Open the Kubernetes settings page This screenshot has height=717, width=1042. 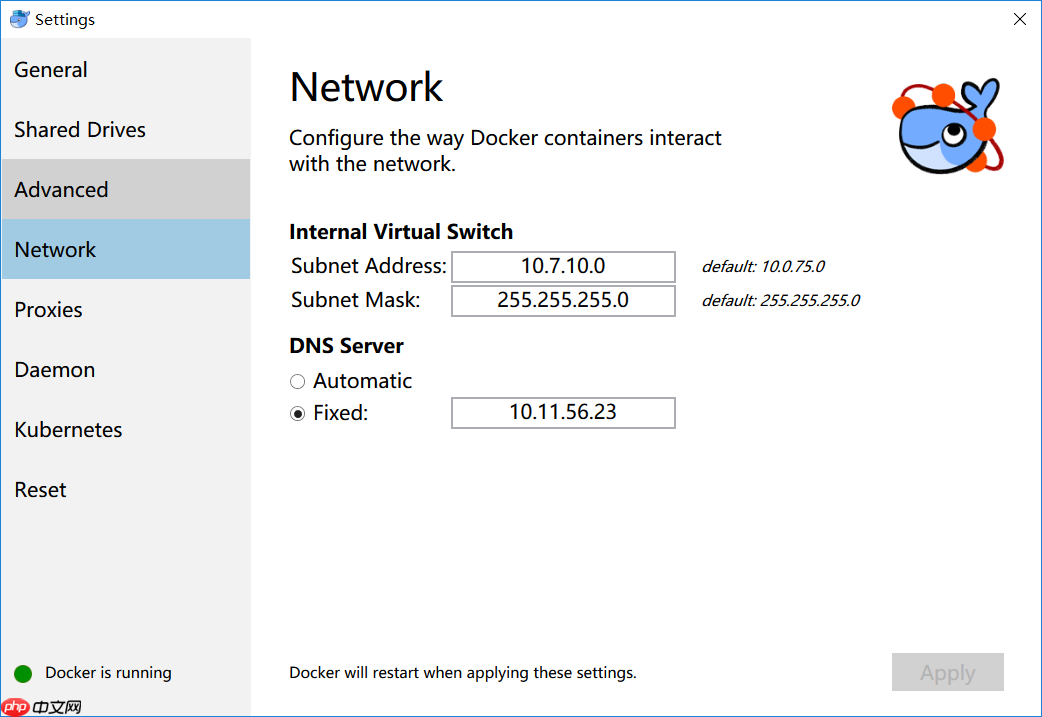click(x=68, y=429)
